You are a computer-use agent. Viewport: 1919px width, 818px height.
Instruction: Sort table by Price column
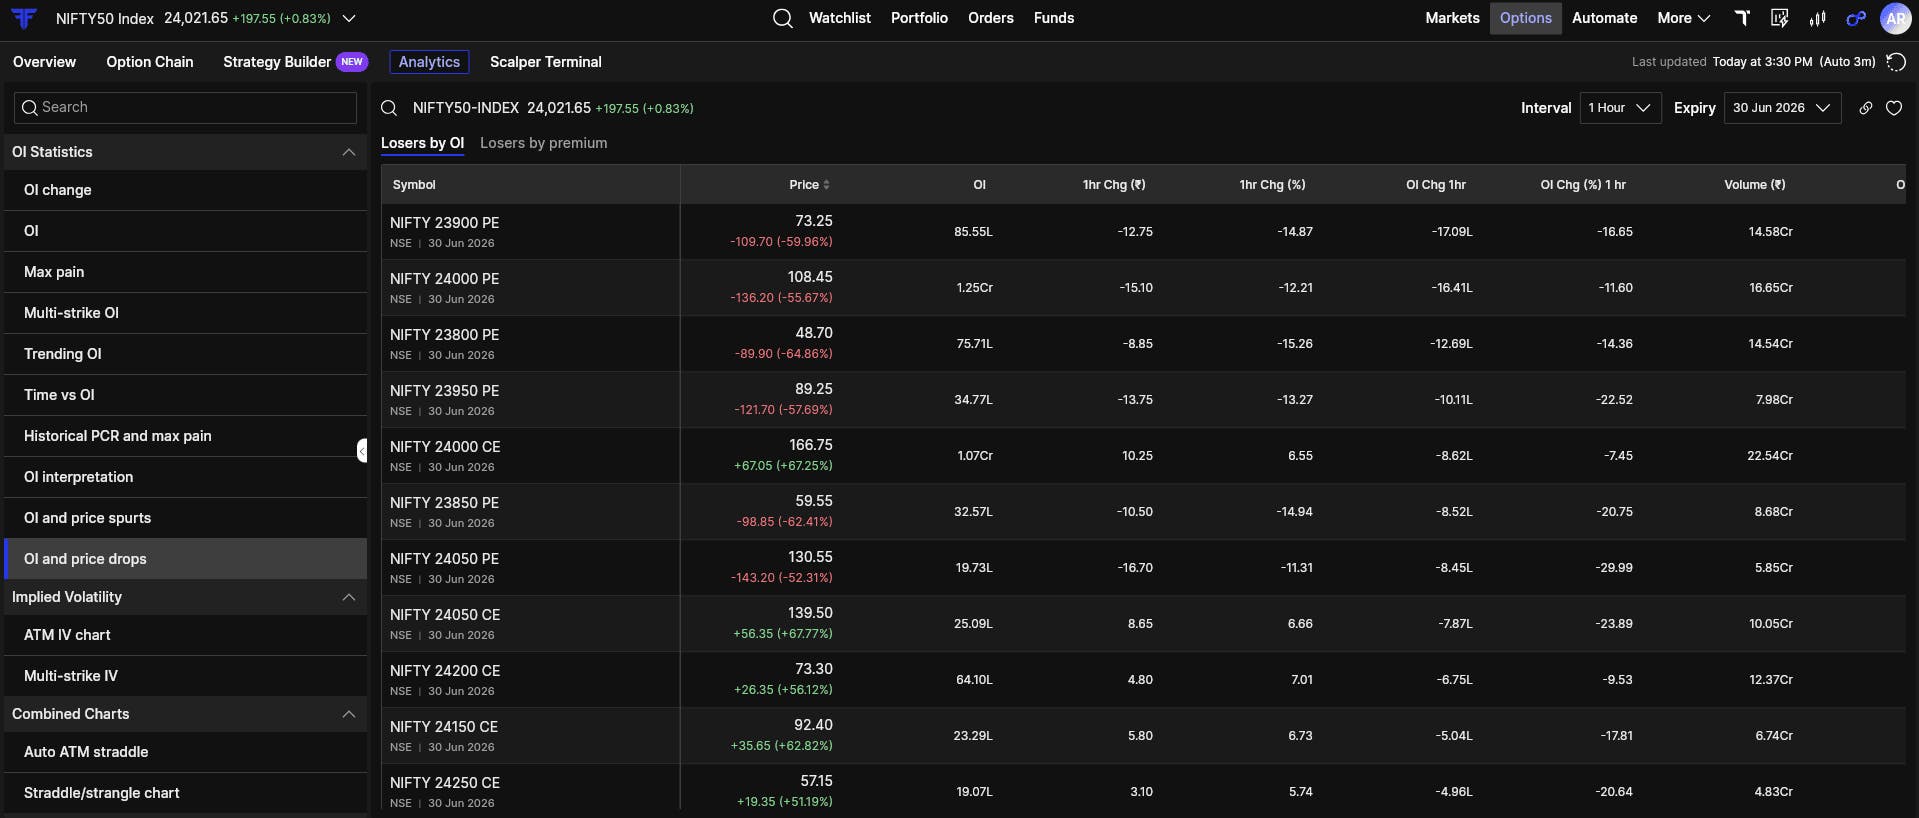(809, 184)
